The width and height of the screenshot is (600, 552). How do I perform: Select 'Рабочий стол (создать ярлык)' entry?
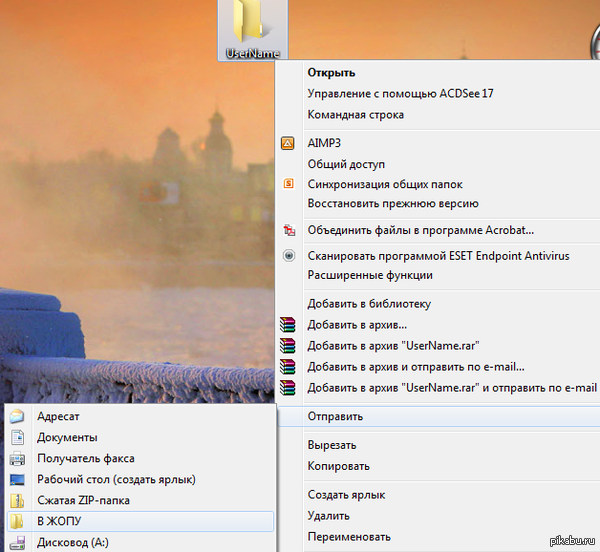(x=116, y=480)
